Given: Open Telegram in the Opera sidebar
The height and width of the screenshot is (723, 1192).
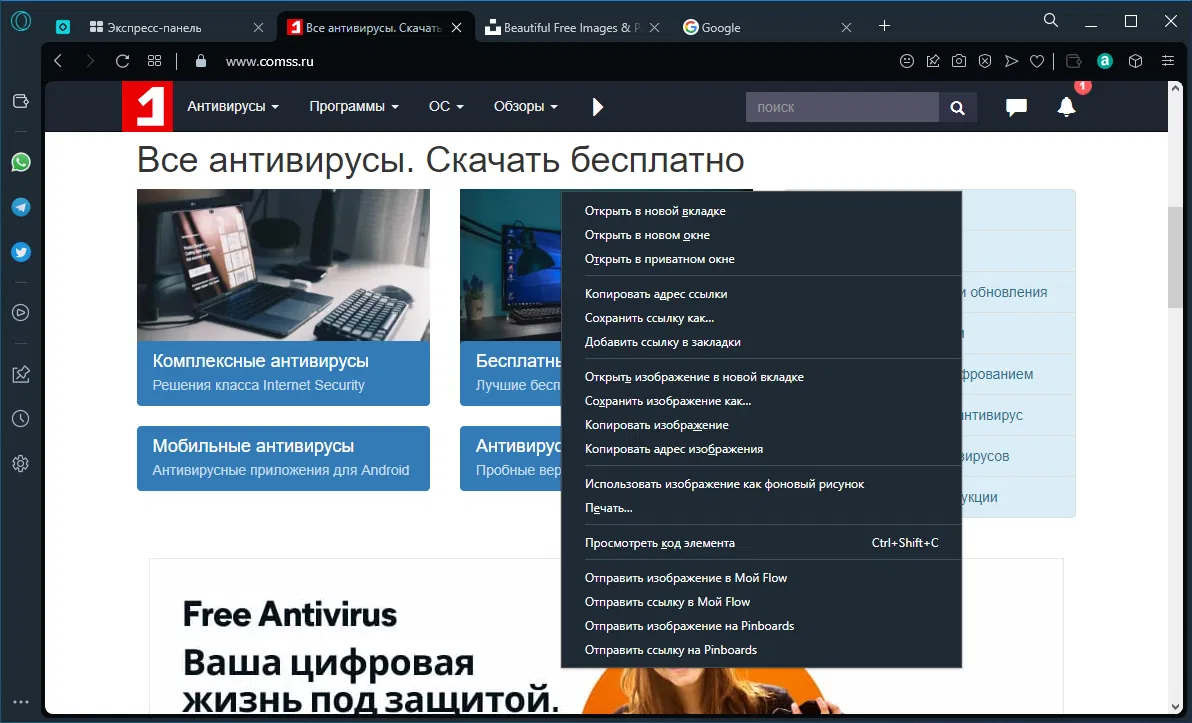Looking at the screenshot, I should click(x=21, y=207).
